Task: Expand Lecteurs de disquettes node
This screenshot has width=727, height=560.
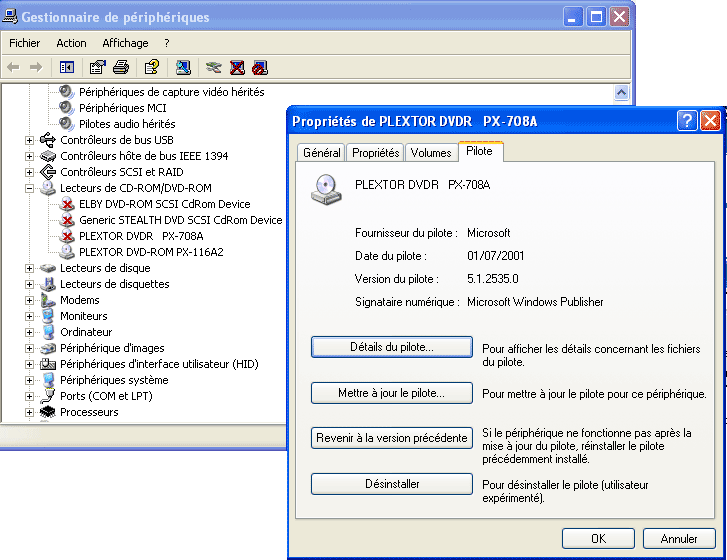Action: (x=29, y=284)
